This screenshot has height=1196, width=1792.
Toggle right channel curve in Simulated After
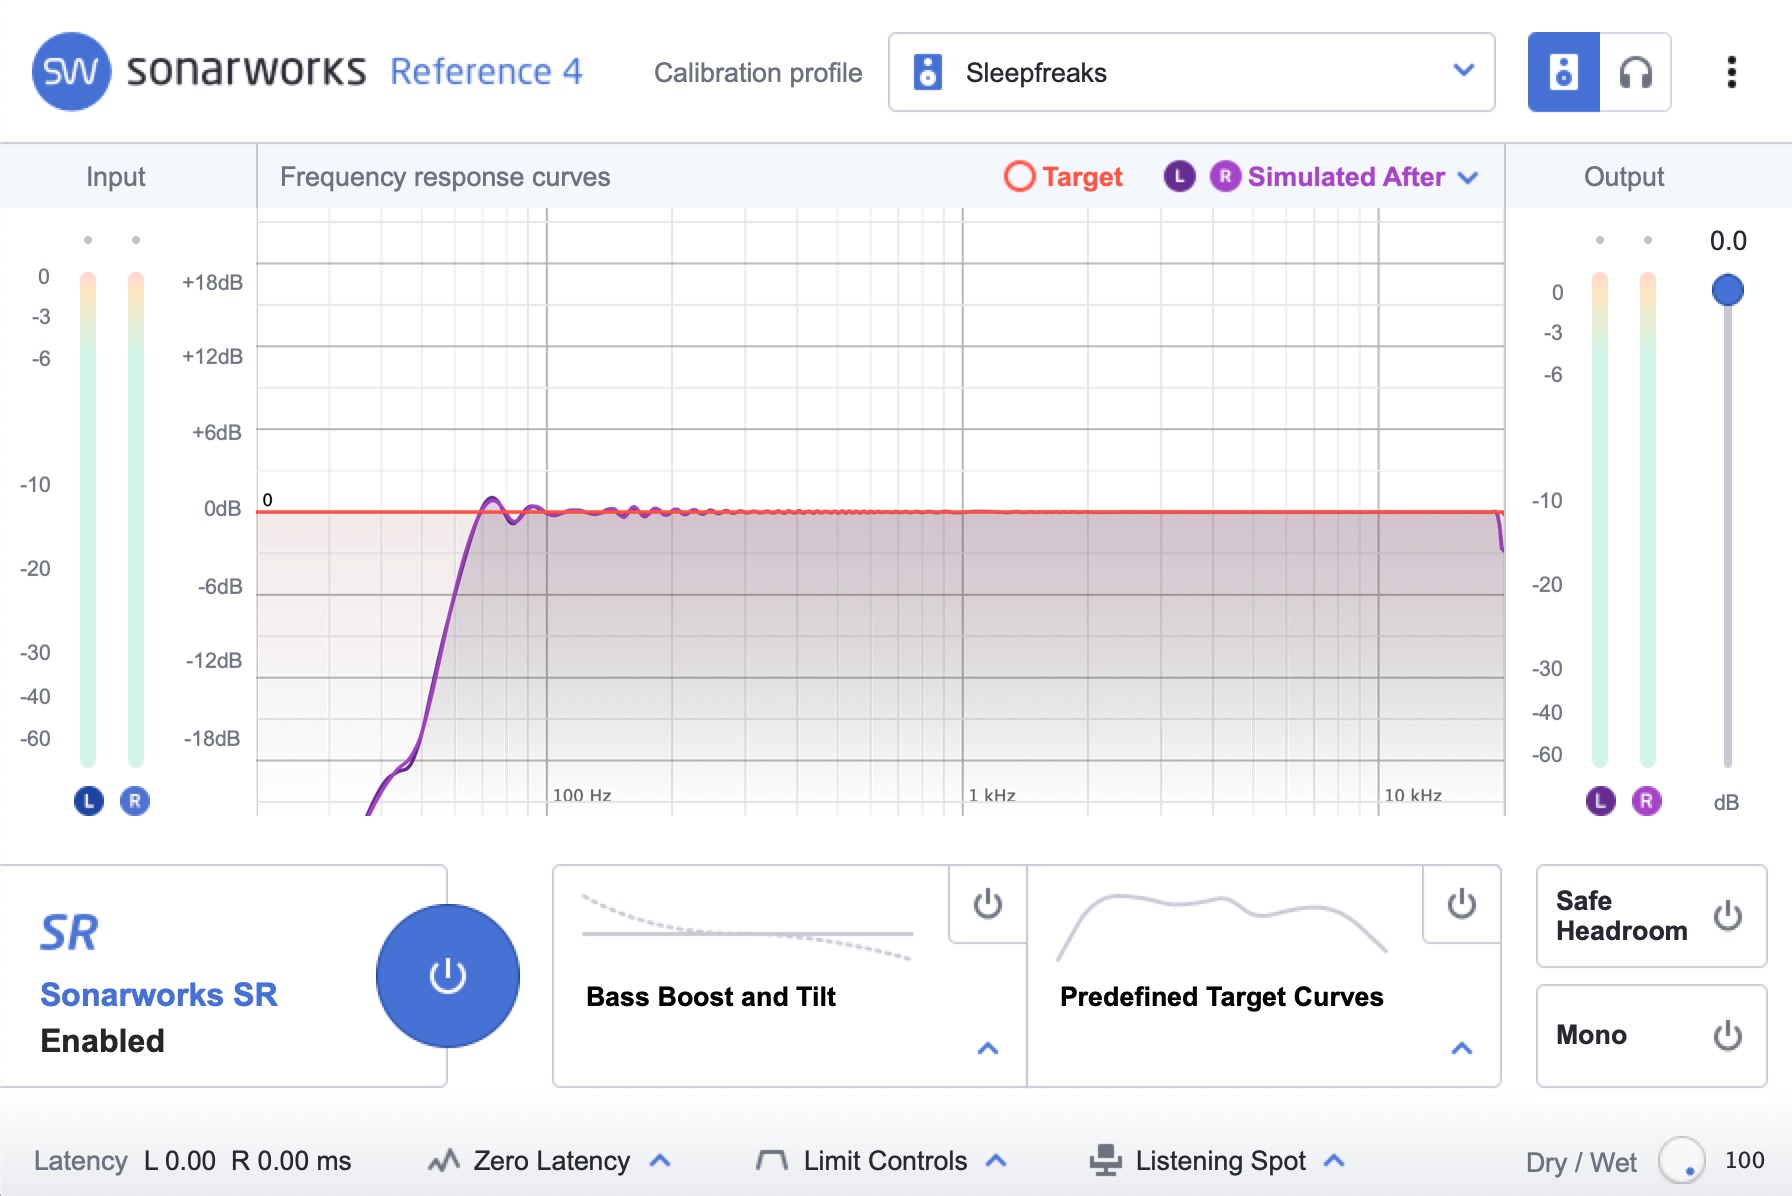pyautogui.click(x=1225, y=177)
